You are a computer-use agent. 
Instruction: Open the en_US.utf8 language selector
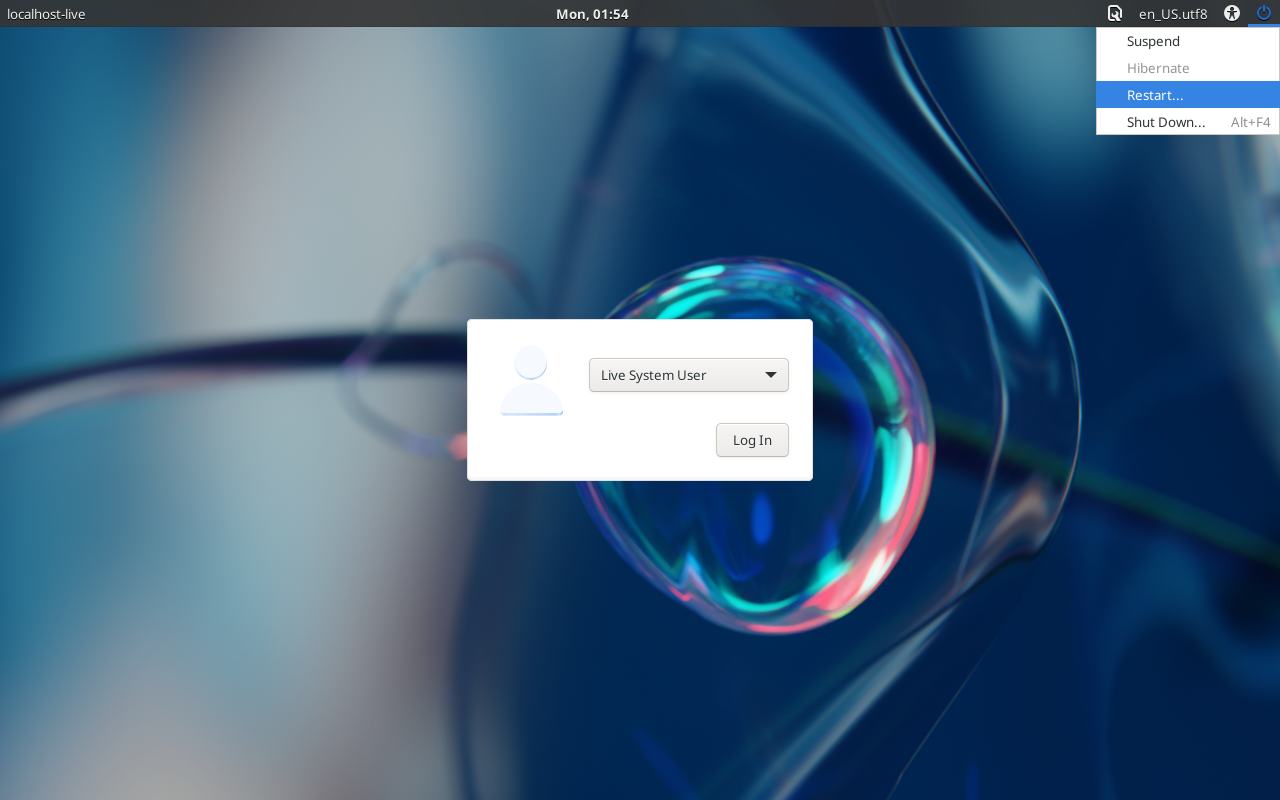click(x=1173, y=14)
